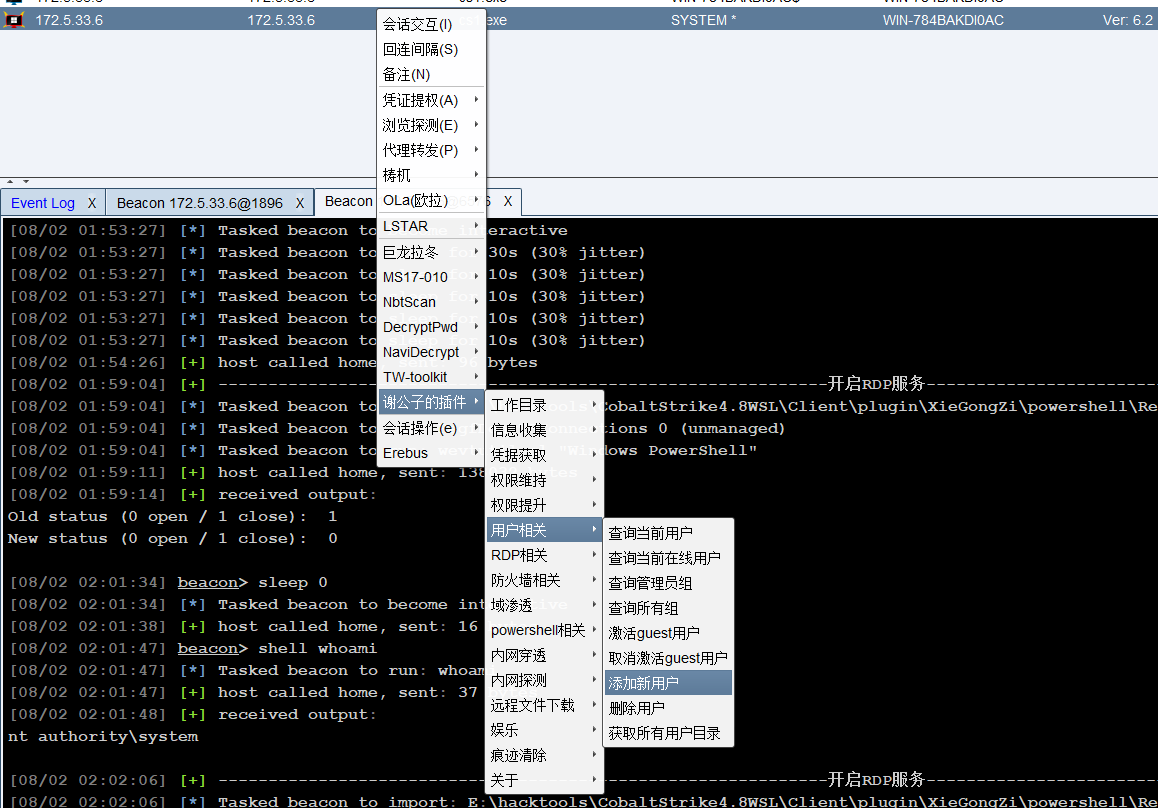Screen dimensions: 1158x808
Task: Open the LSTAR submenu
Action: [x=431, y=226]
